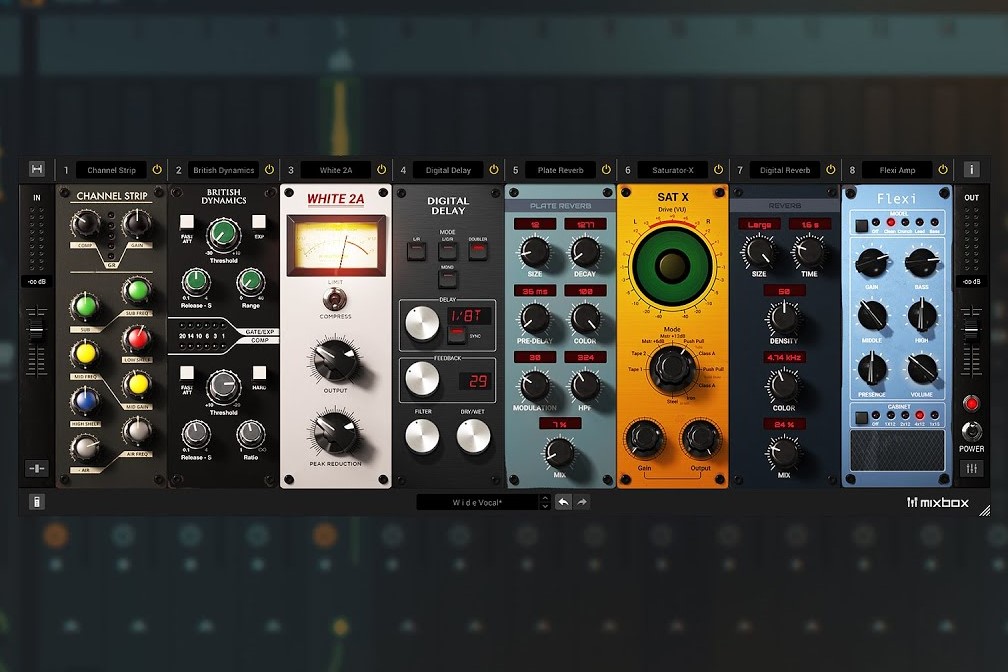Click the Digital Delay DRY/WET knob

[473, 437]
